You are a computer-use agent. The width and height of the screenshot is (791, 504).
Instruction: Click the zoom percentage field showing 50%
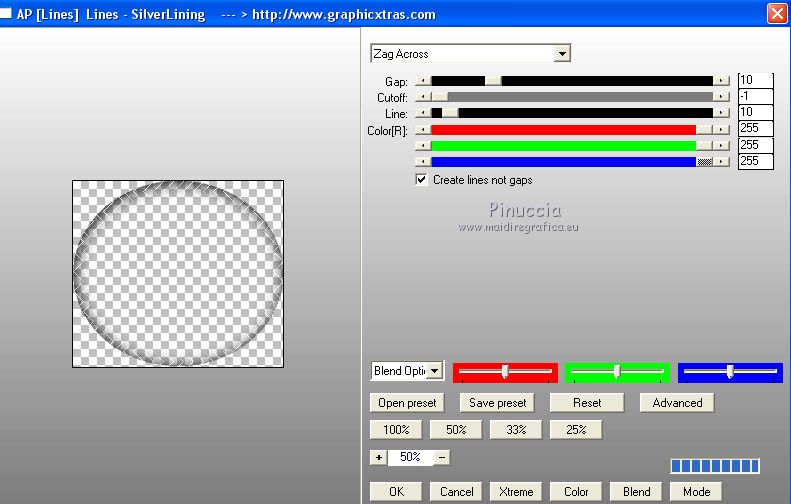(410, 457)
